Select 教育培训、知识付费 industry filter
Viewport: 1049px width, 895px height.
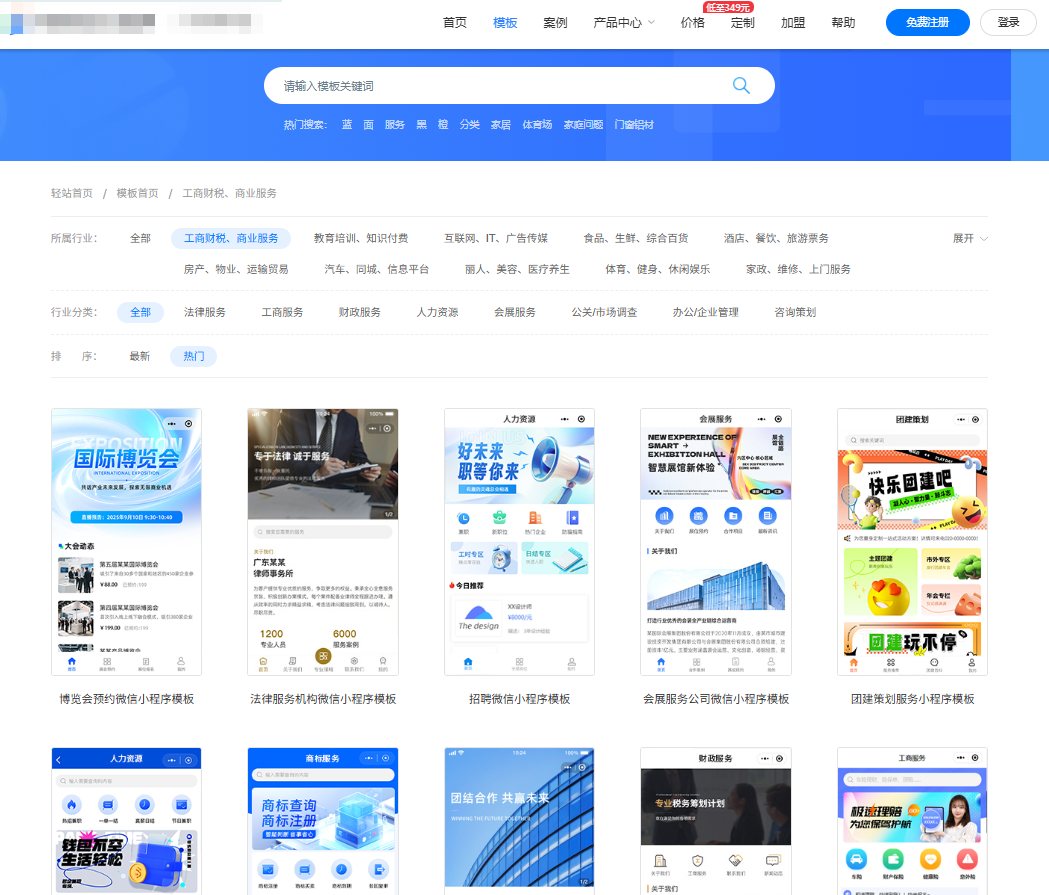[361, 238]
